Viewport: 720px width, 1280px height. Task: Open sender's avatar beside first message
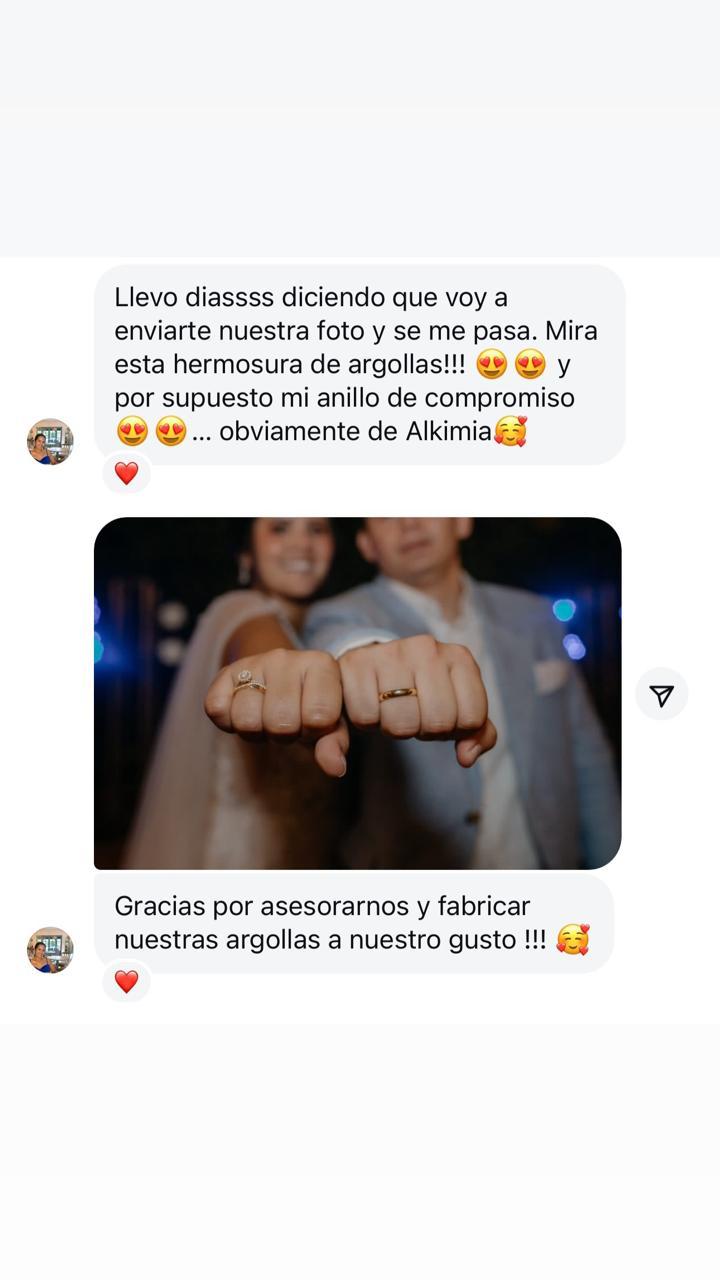50,442
